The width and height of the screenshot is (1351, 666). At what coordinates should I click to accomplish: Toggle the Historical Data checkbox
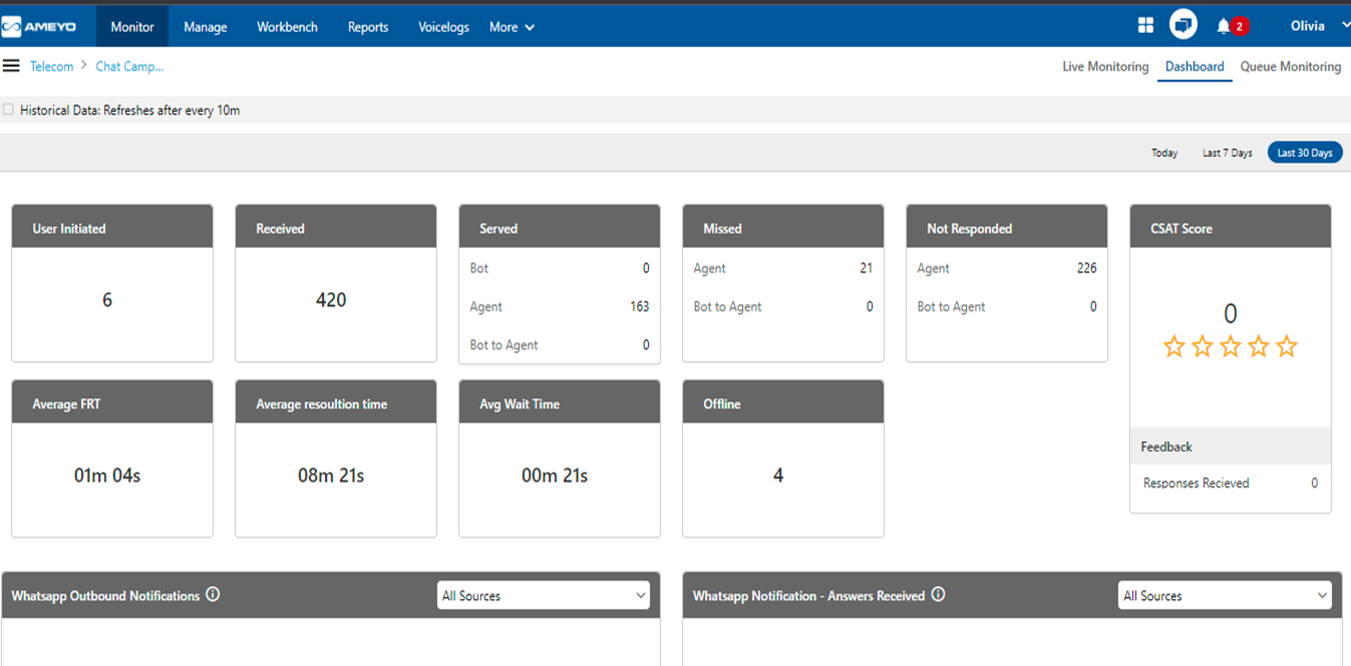click(9, 109)
